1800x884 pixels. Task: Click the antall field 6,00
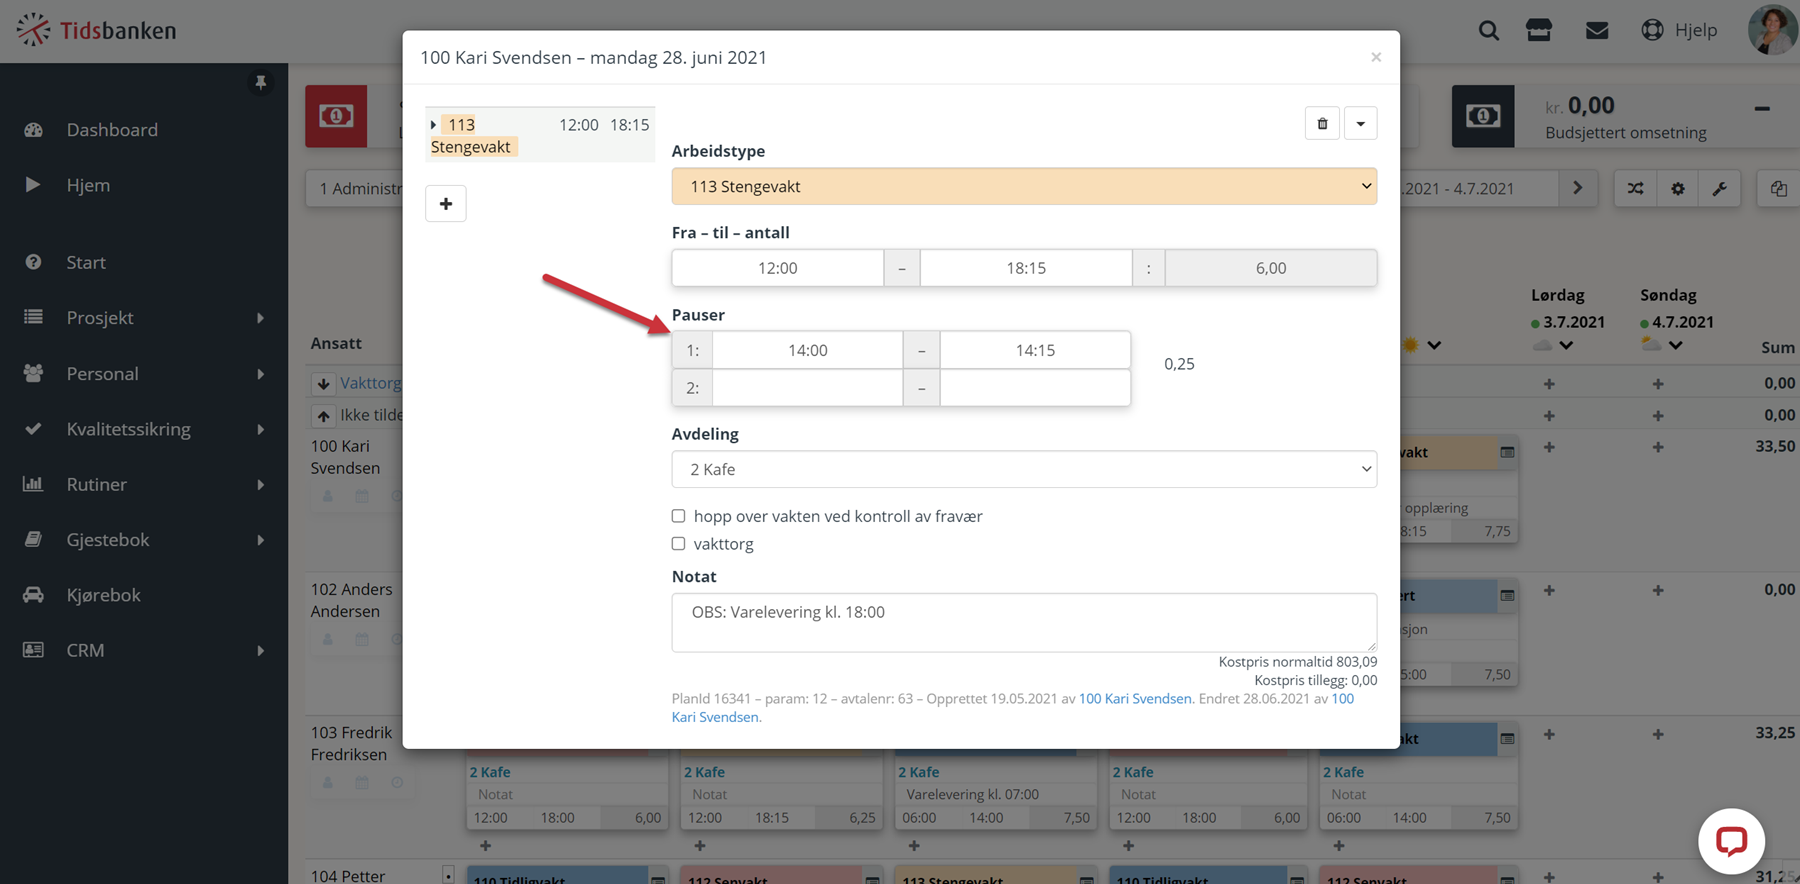(x=1271, y=268)
